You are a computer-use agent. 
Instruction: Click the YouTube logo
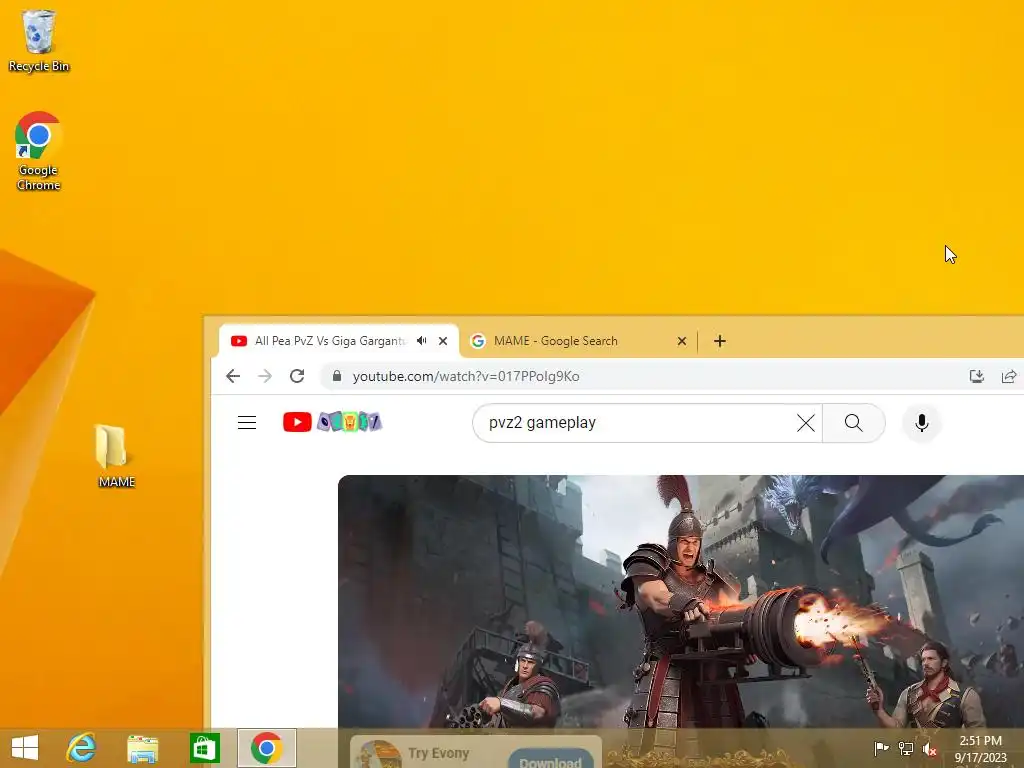click(x=332, y=422)
